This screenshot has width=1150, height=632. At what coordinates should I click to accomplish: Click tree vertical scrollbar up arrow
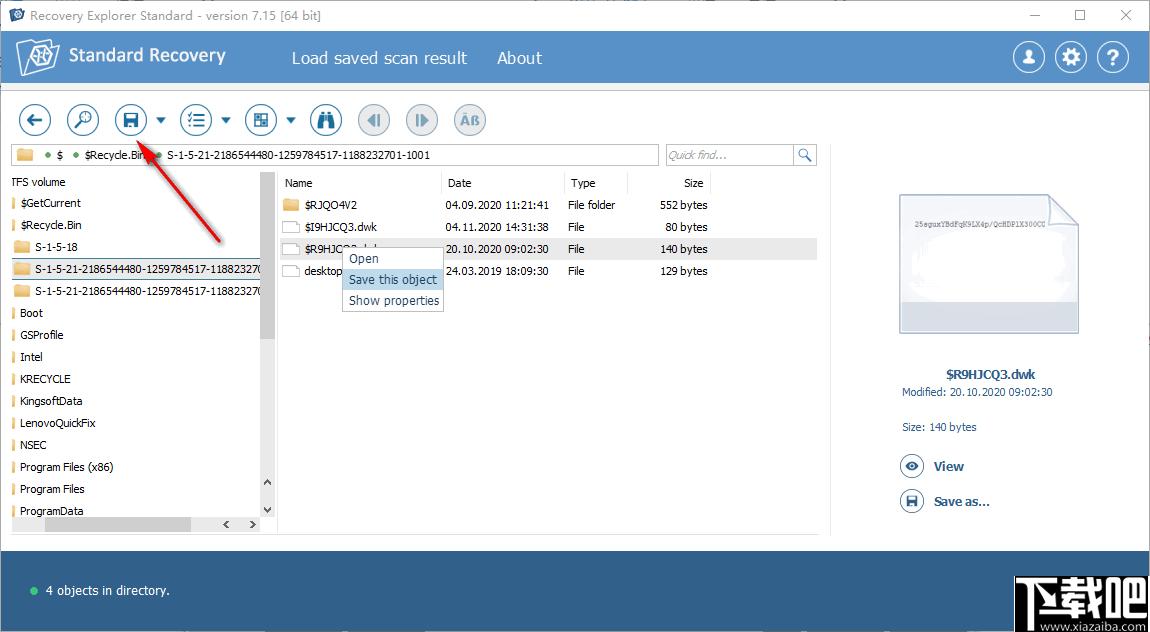click(267, 482)
